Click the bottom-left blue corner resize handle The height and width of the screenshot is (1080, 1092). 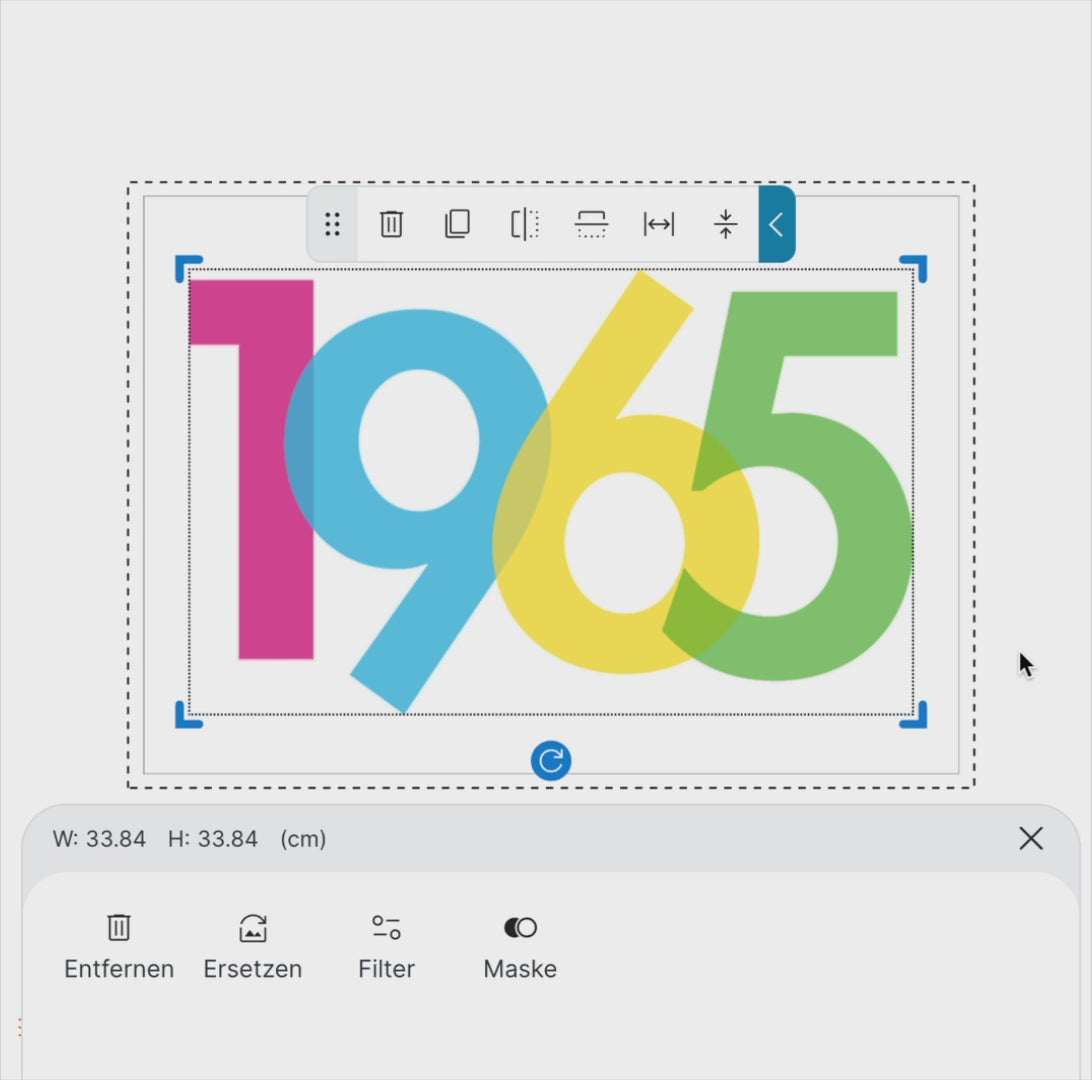187,716
